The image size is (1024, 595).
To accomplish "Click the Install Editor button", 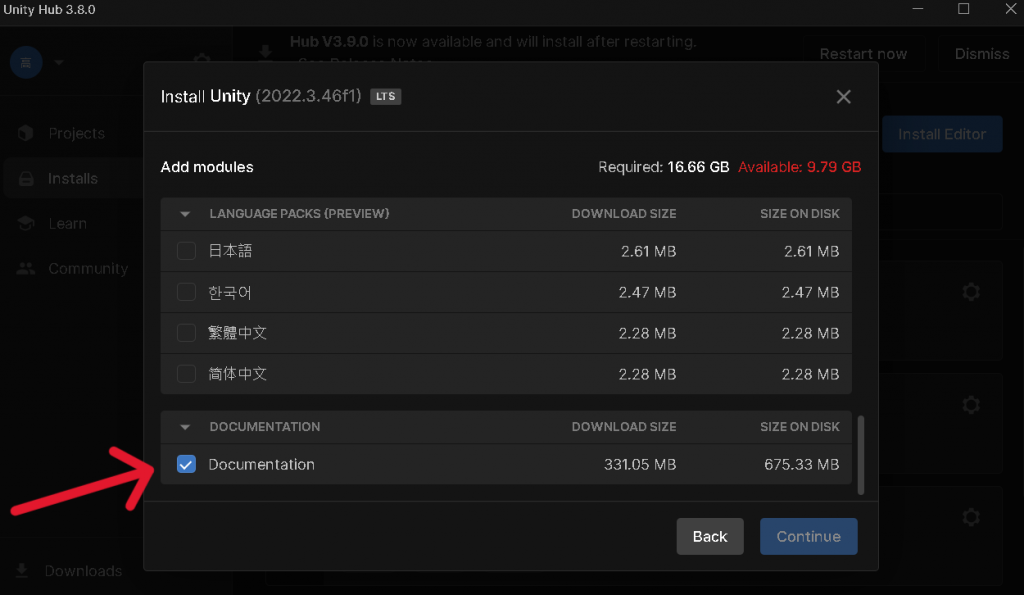I will click(x=942, y=134).
